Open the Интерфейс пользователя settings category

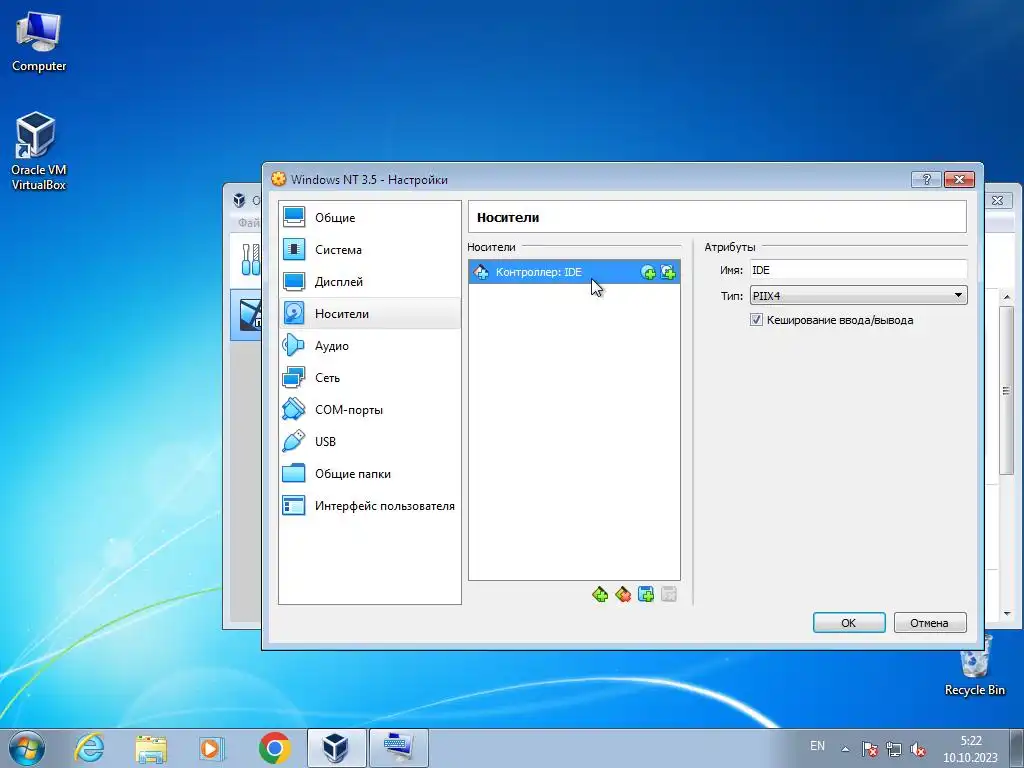point(370,505)
